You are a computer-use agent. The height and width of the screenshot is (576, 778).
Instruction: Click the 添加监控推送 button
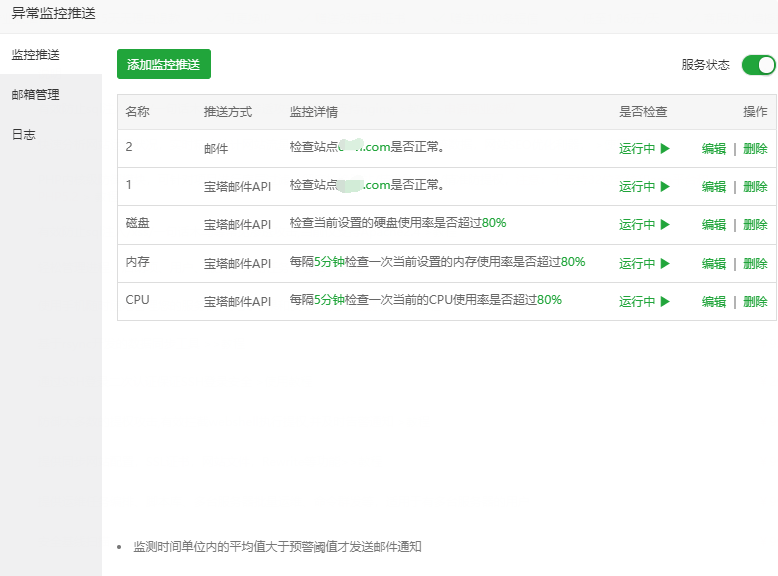pyautogui.click(x=164, y=65)
